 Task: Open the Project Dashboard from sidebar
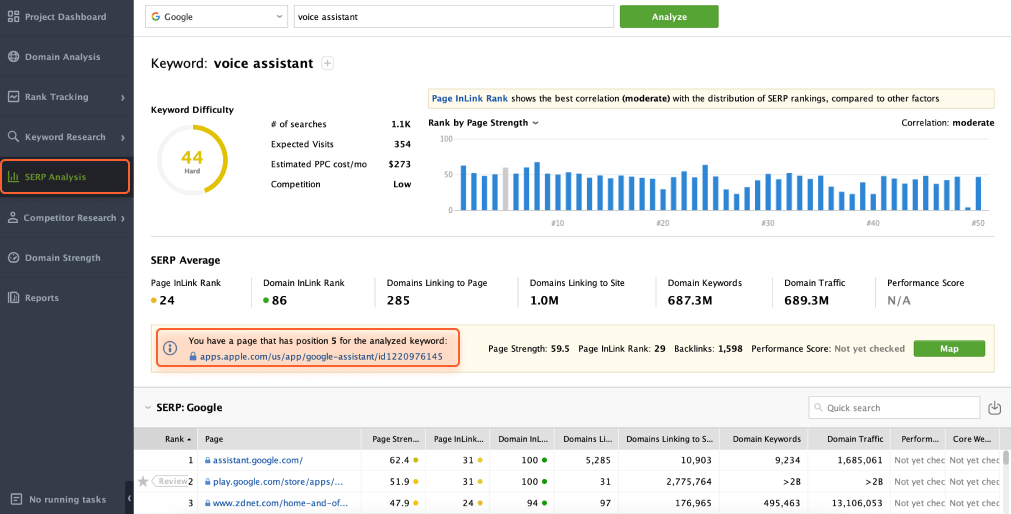coord(65,17)
